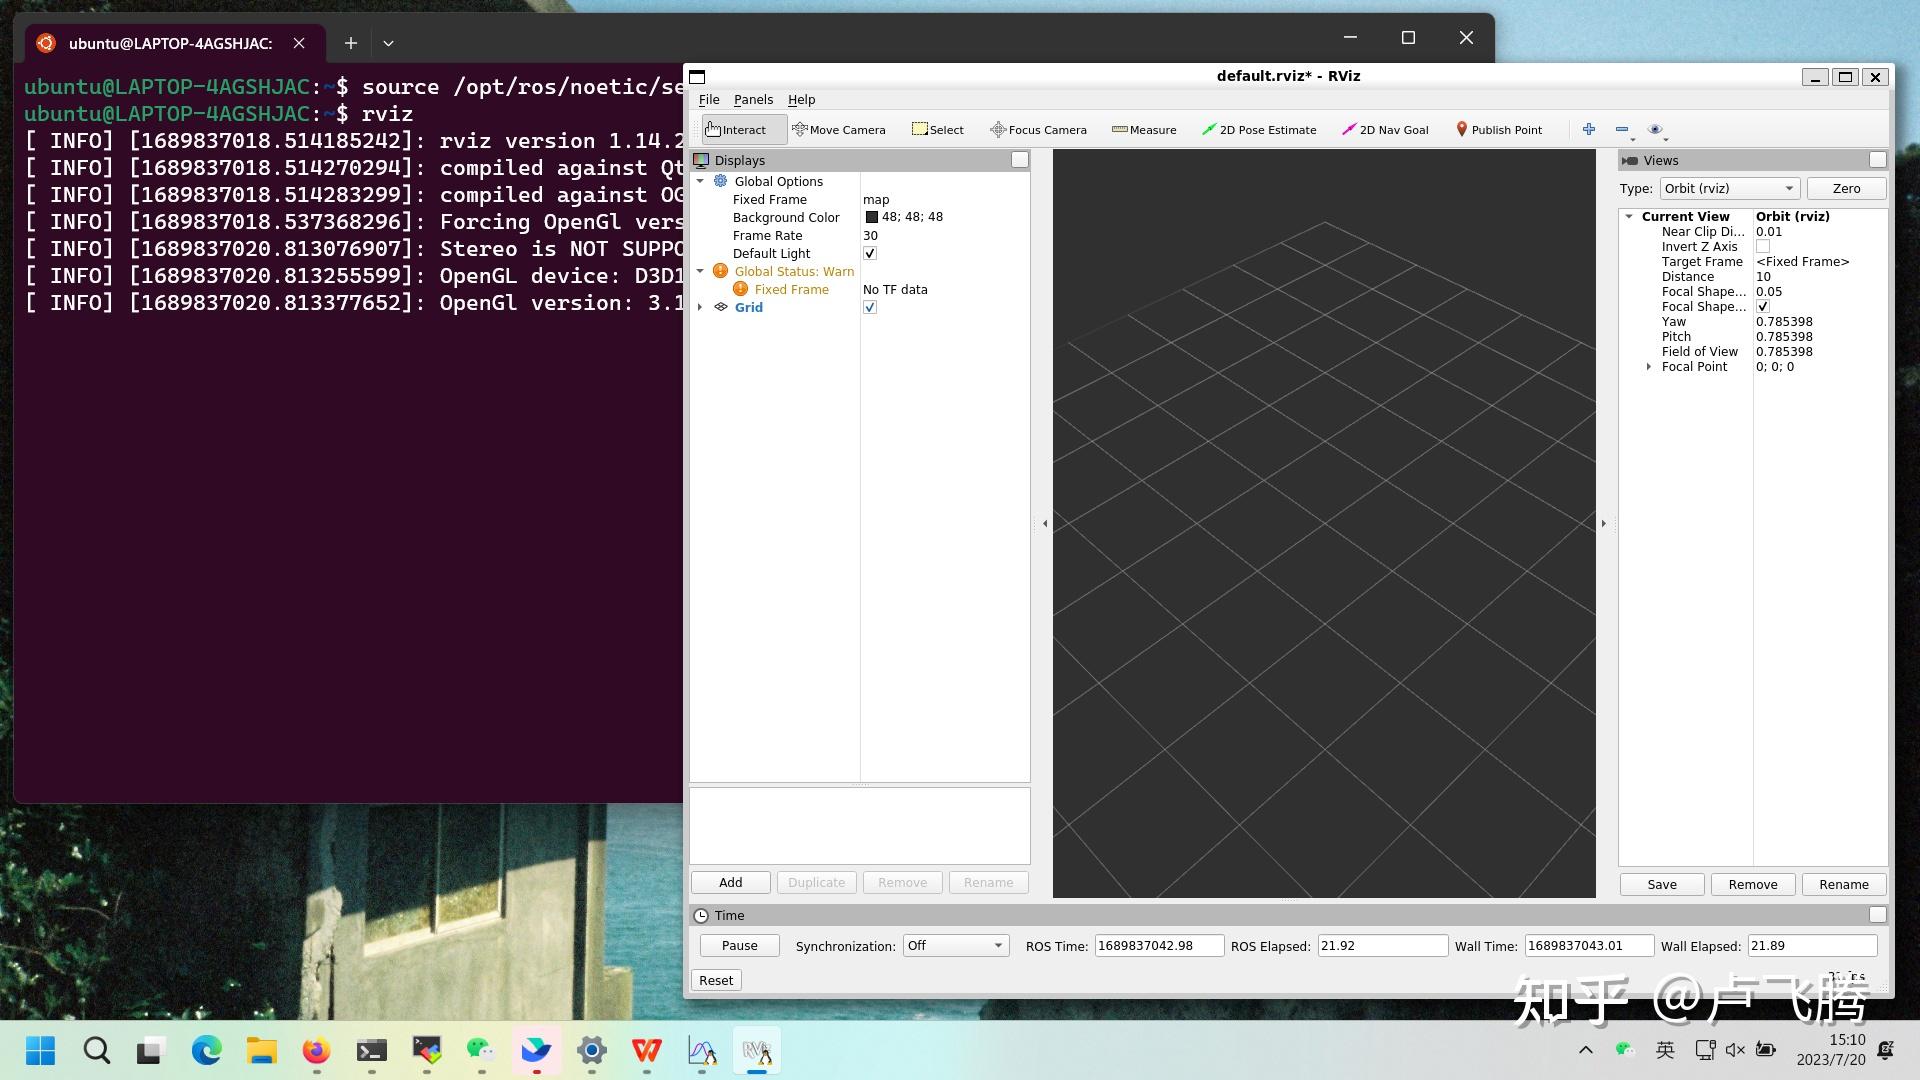
Task: Open the File menu in RViz
Action: pyautogui.click(x=709, y=99)
